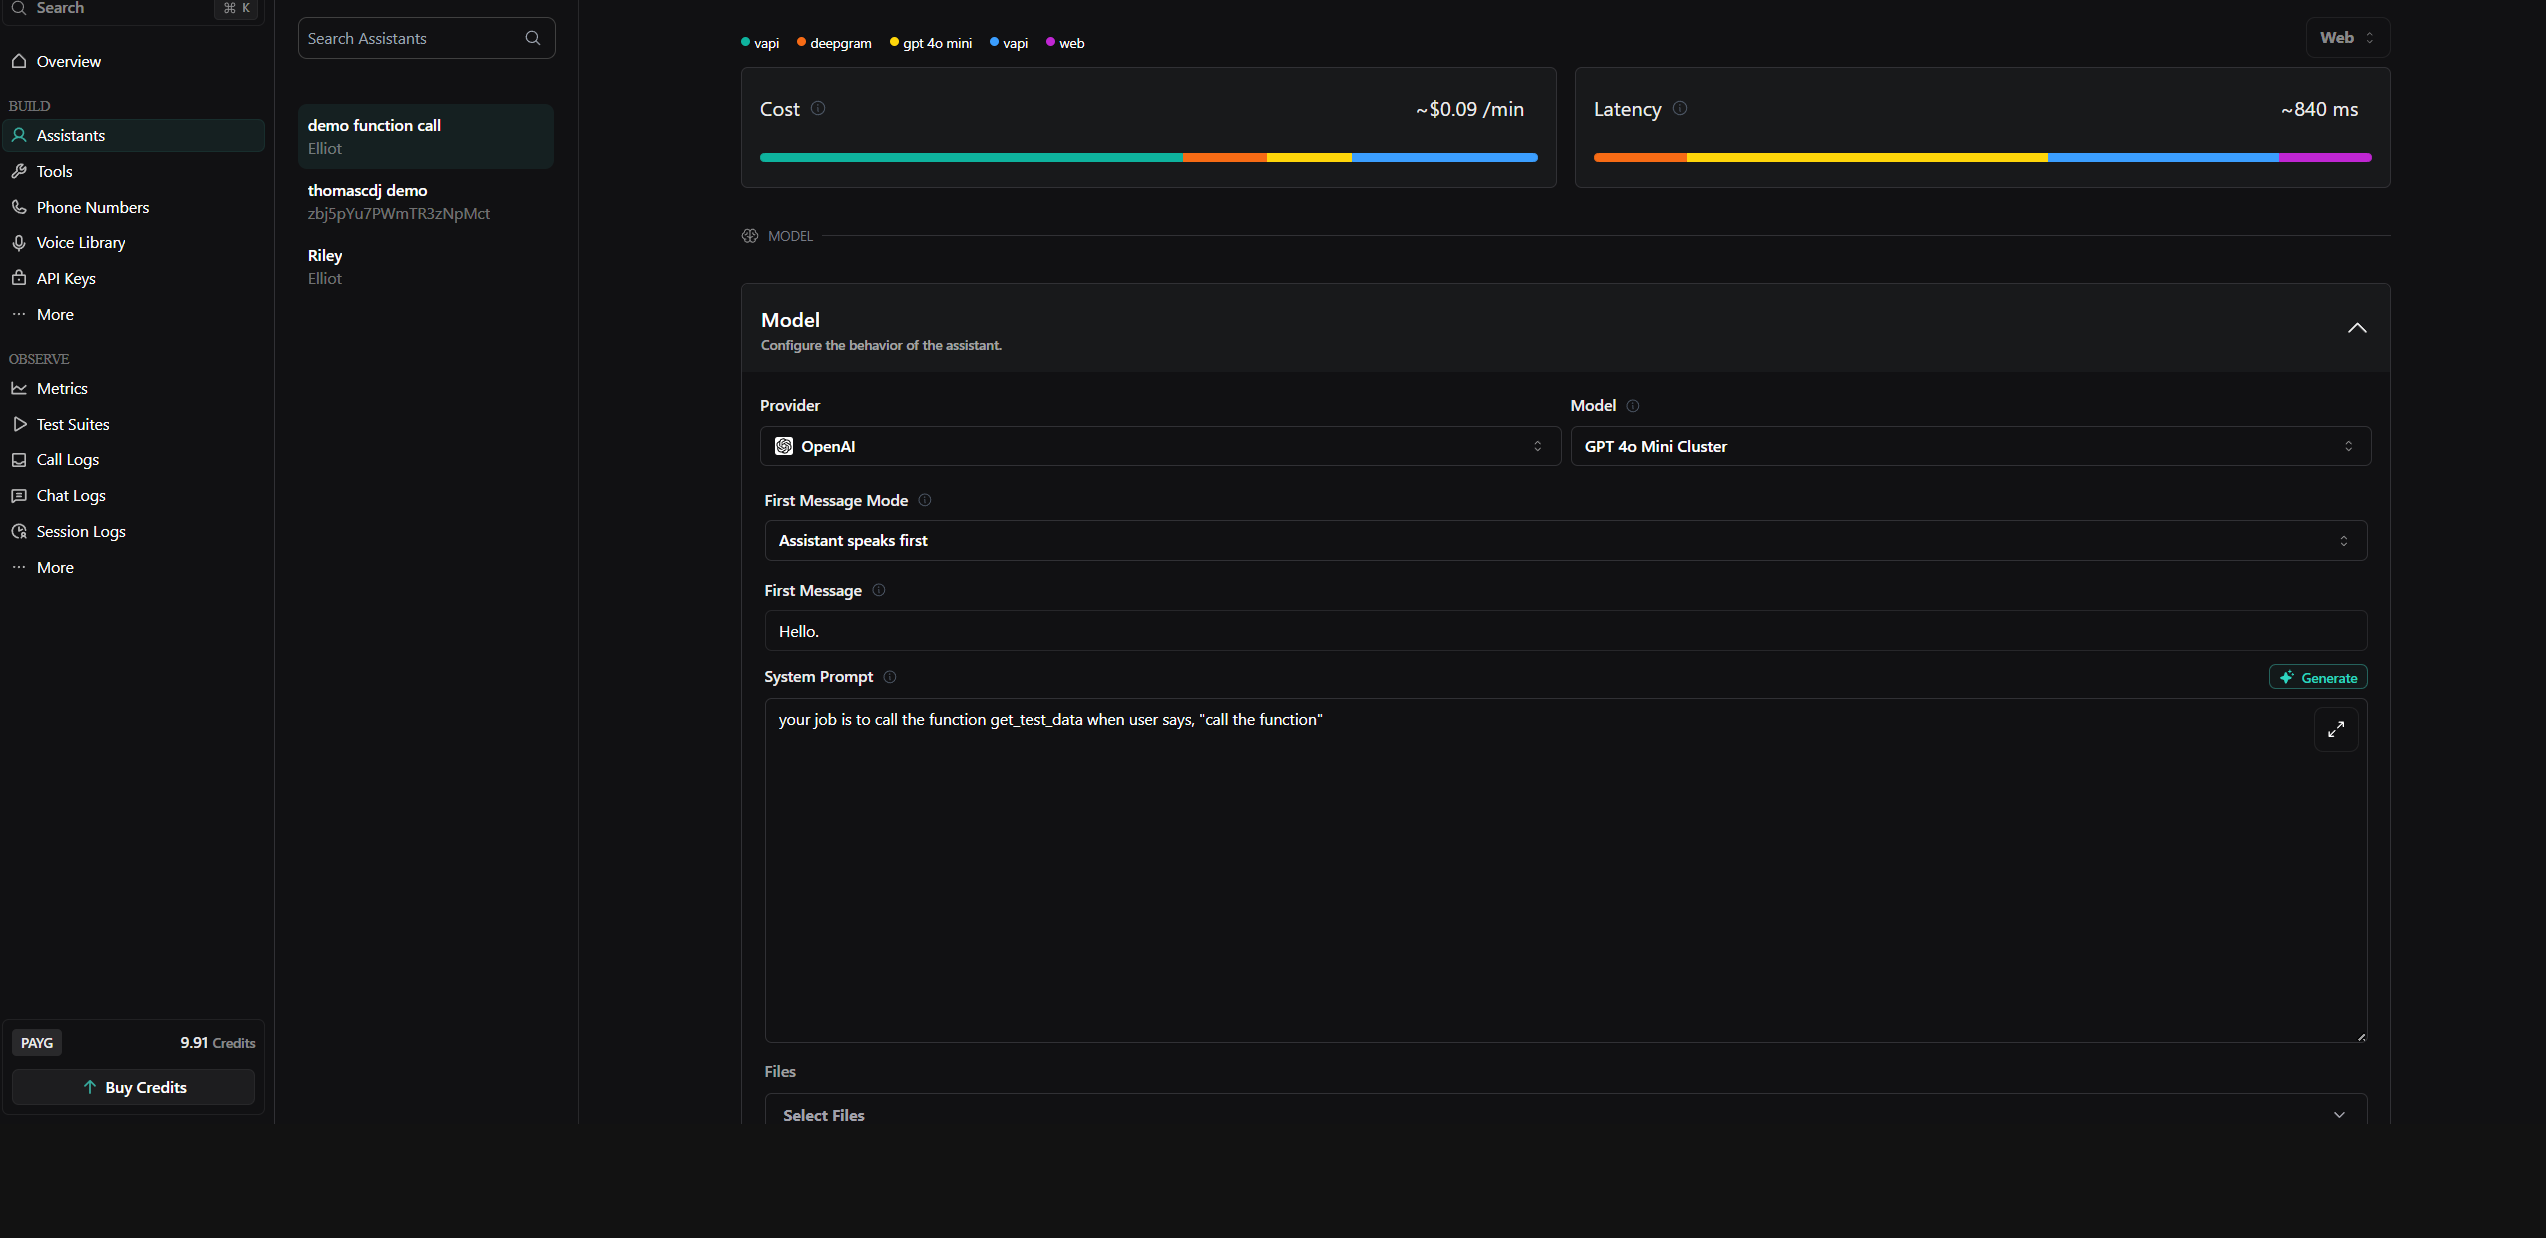Click the Cost info icon
Screen dimensions: 2546x1238
[818, 108]
